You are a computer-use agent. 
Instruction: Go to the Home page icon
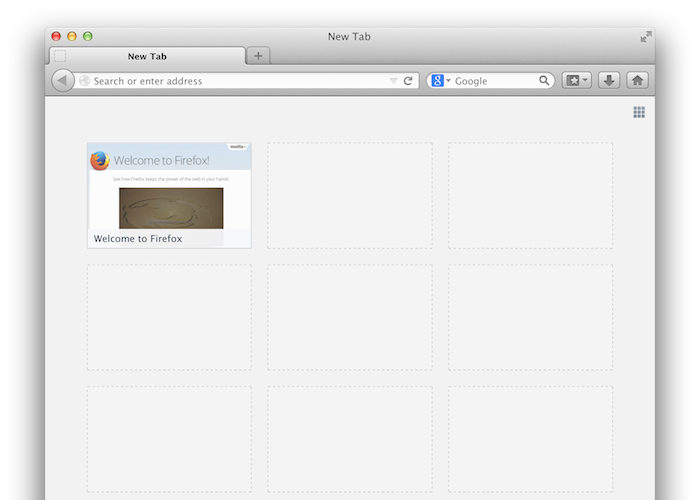coord(636,81)
